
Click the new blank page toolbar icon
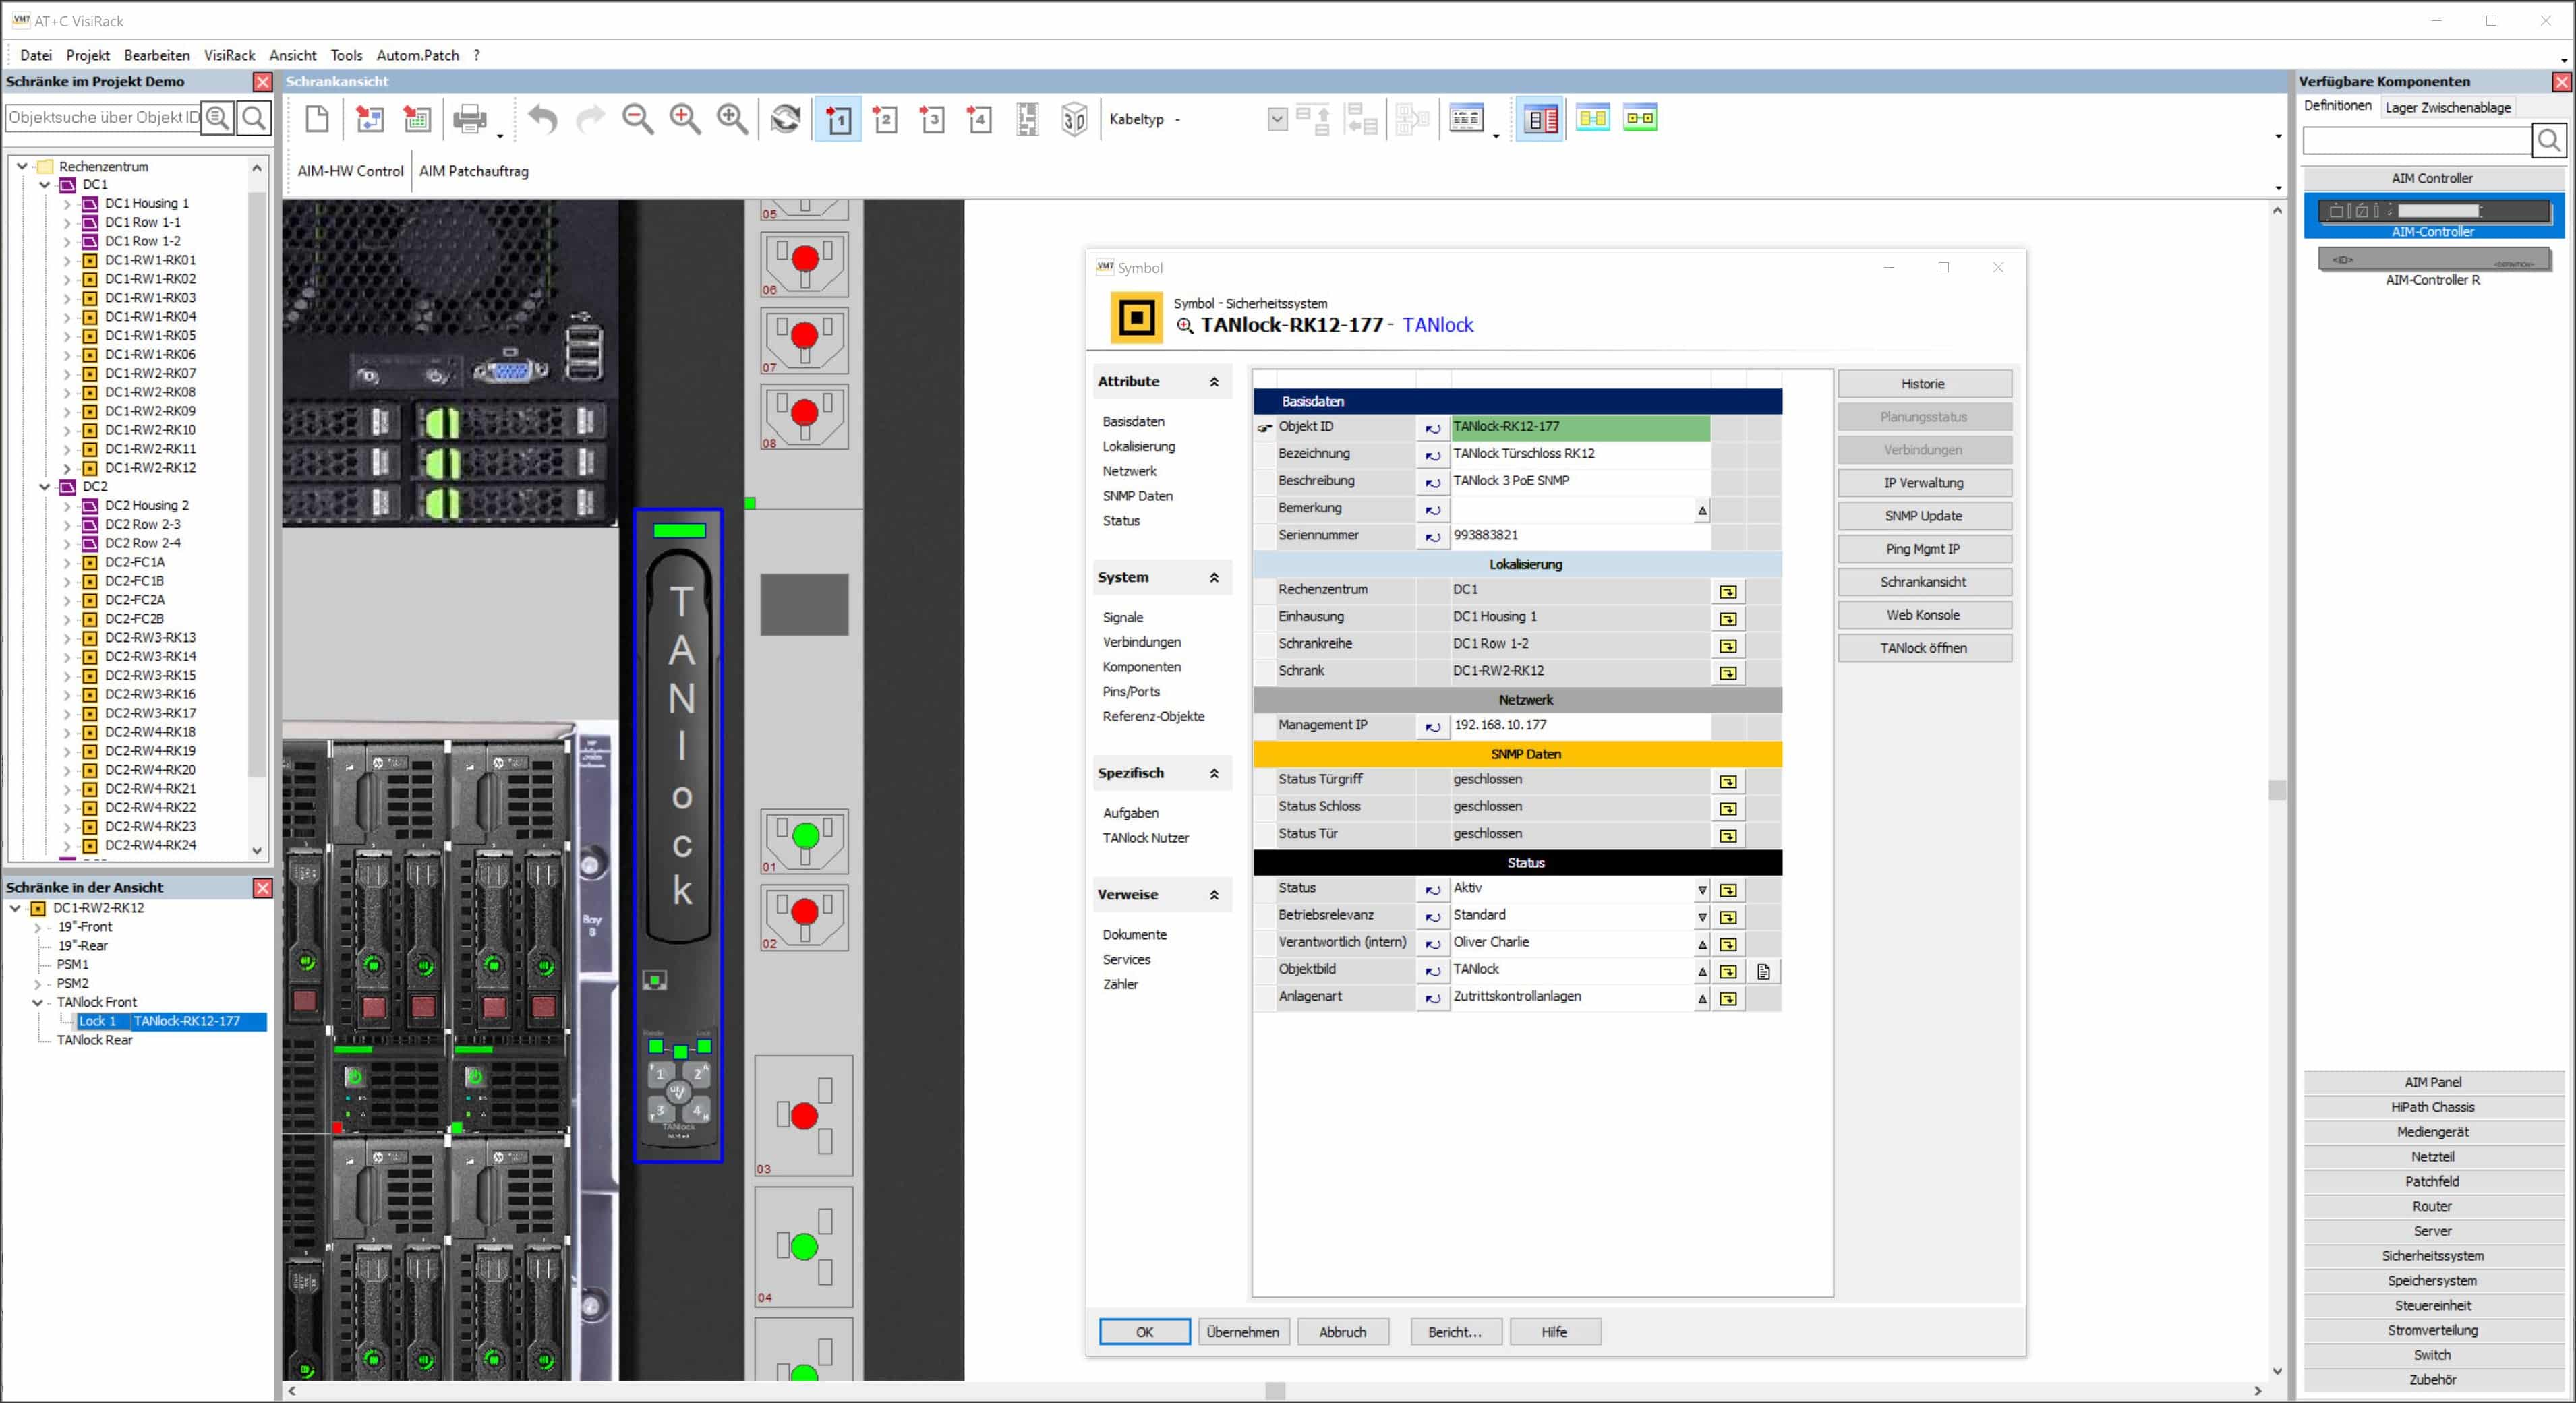tap(317, 119)
